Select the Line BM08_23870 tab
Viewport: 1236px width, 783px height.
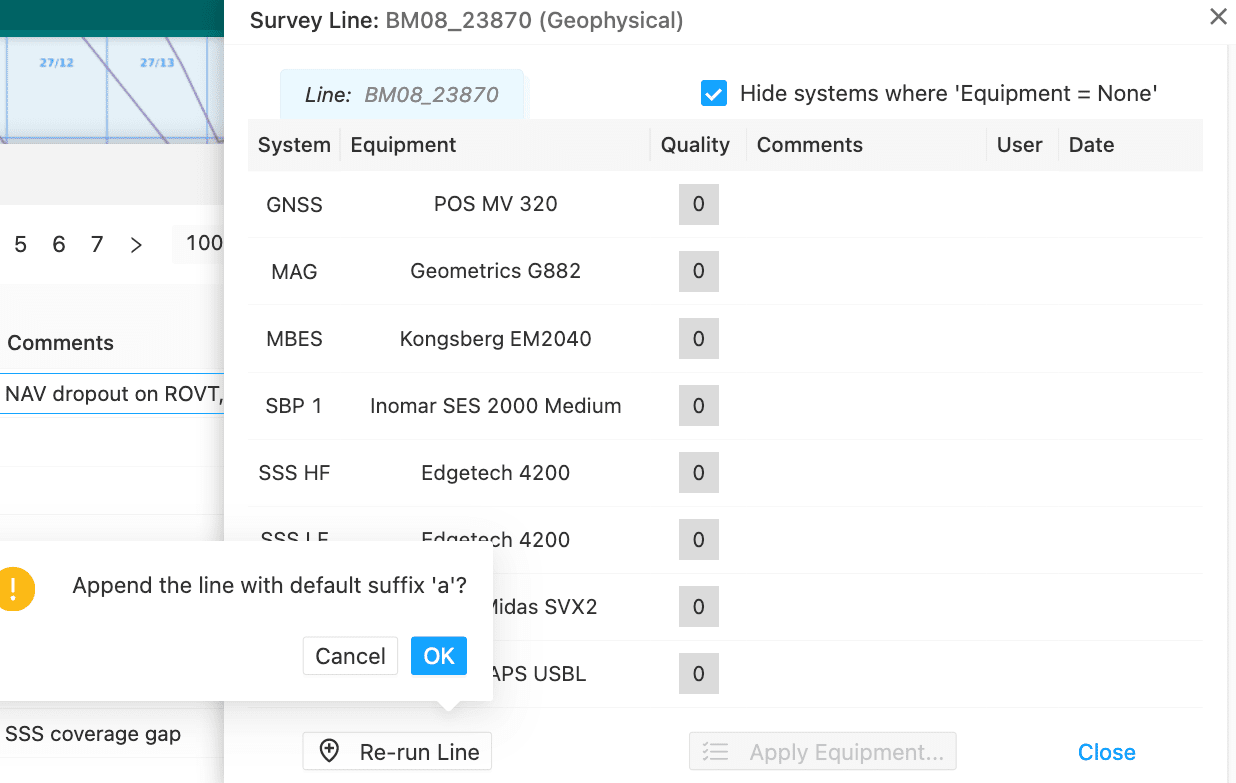click(x=402, y=95)
